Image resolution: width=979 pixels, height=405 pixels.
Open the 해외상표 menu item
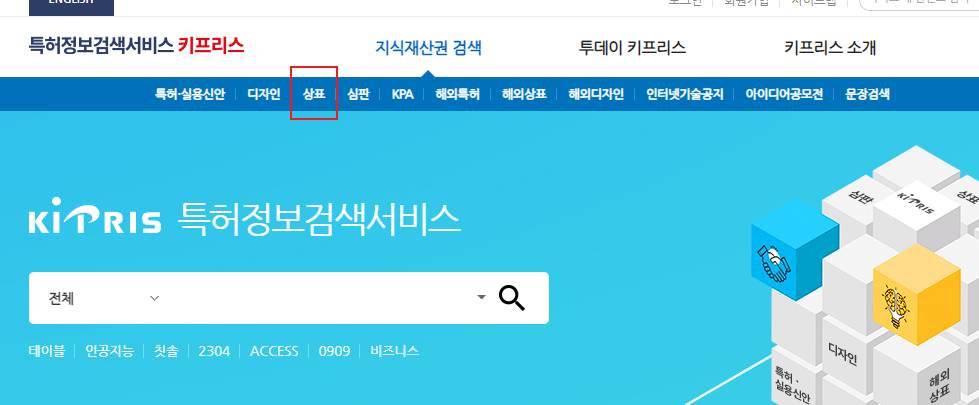click(524, 94)
